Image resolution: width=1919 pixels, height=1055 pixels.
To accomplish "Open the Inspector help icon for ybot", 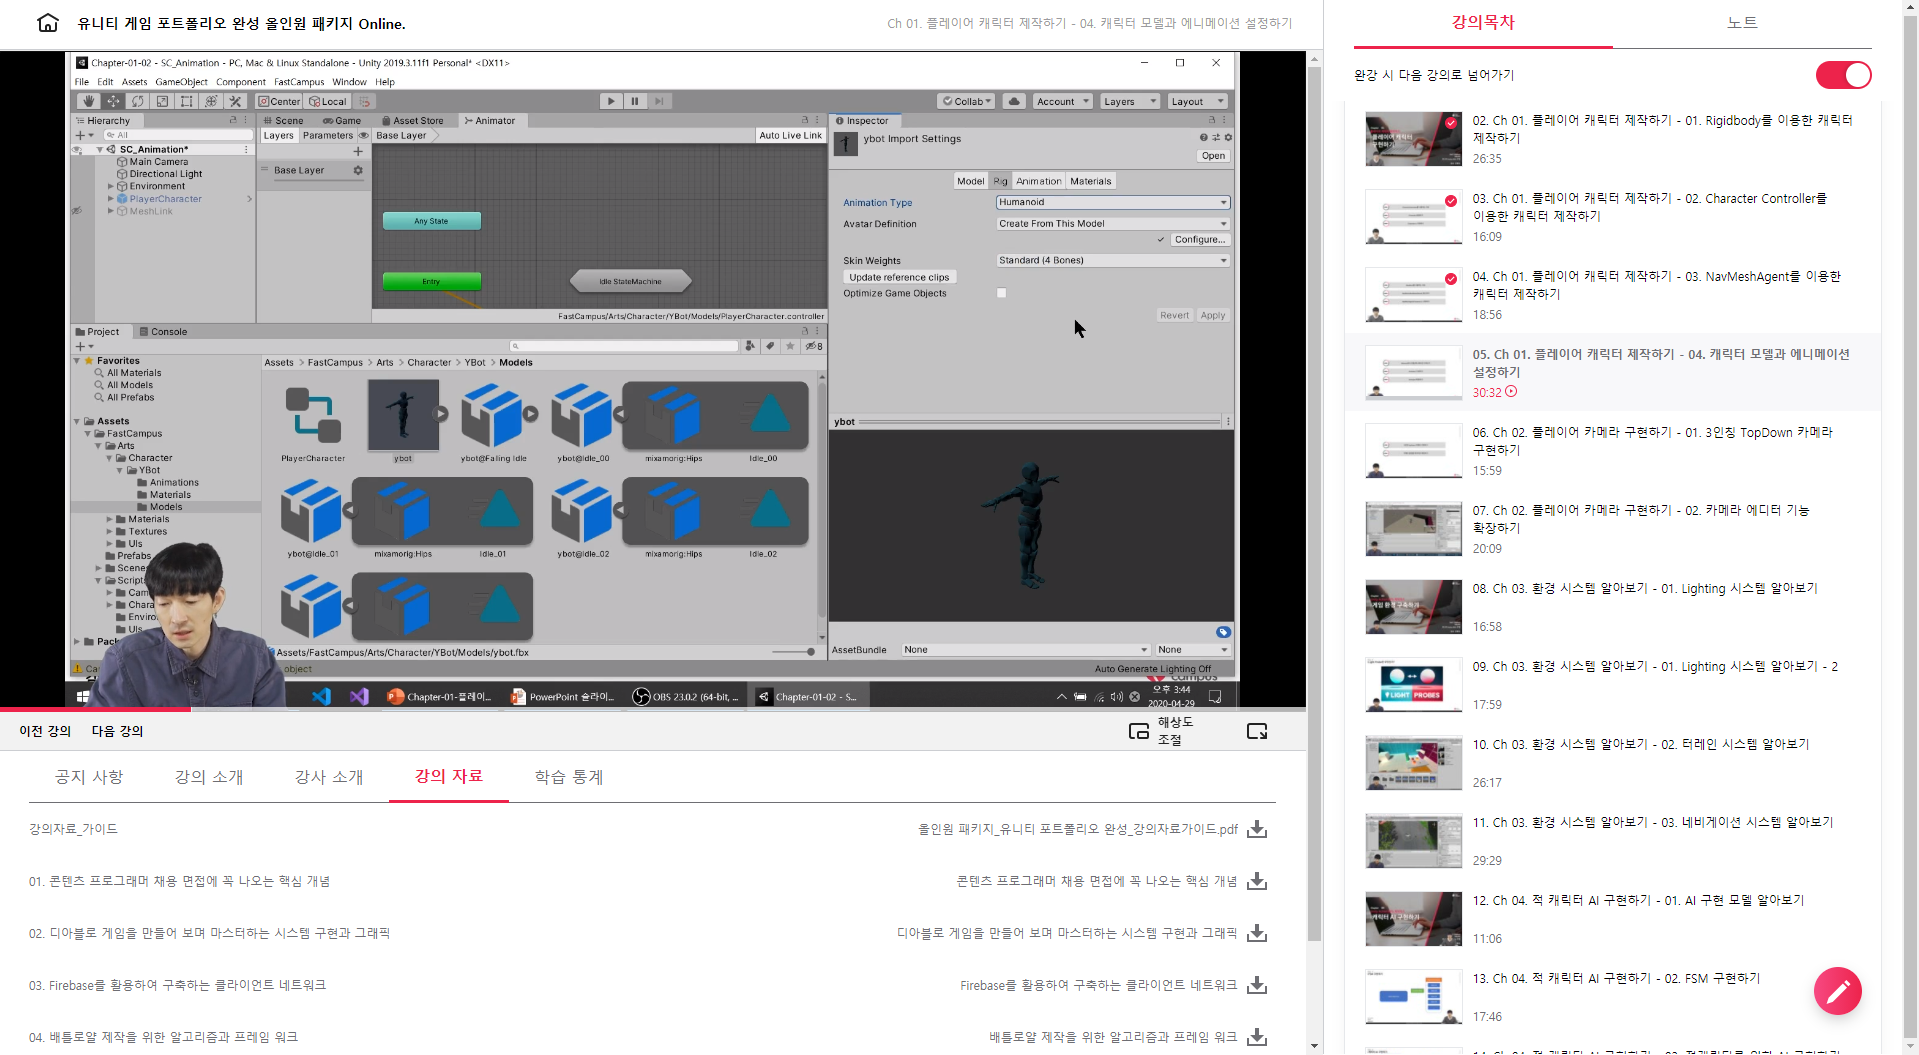I will click(x=1203, y=137).
